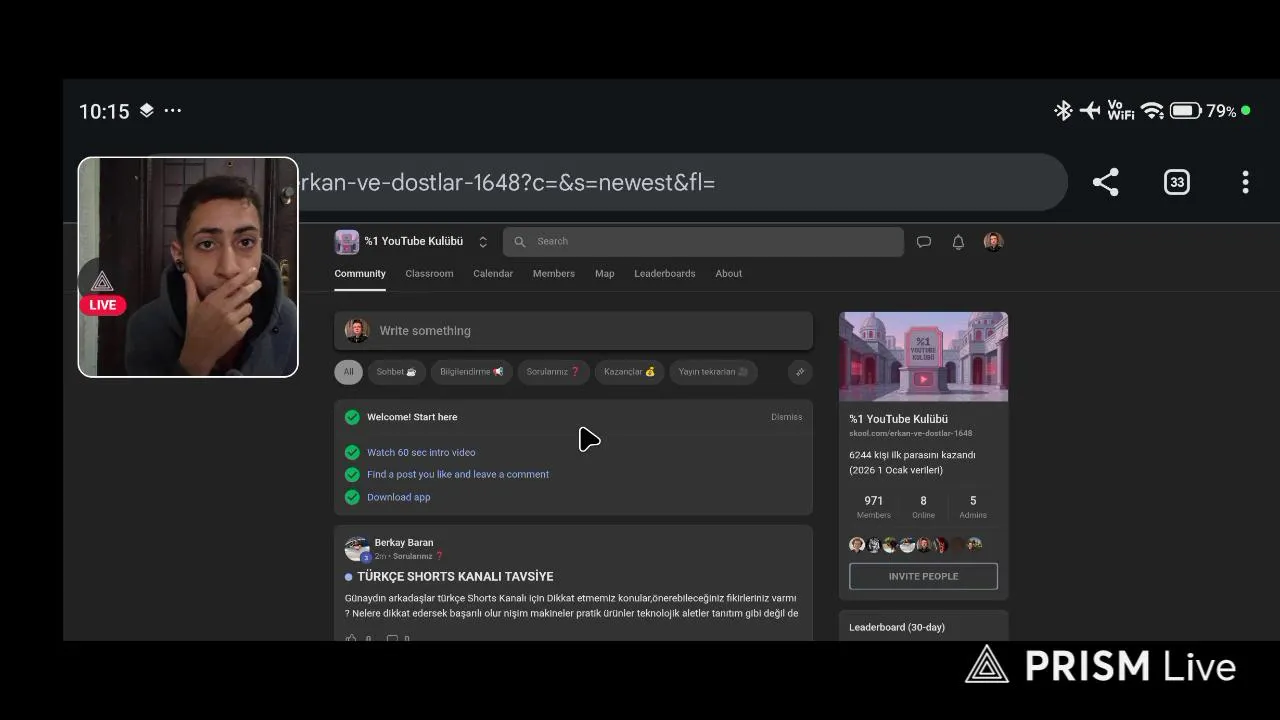
Task: Click the Berkay Baran author name
Action: coord(404,542)
